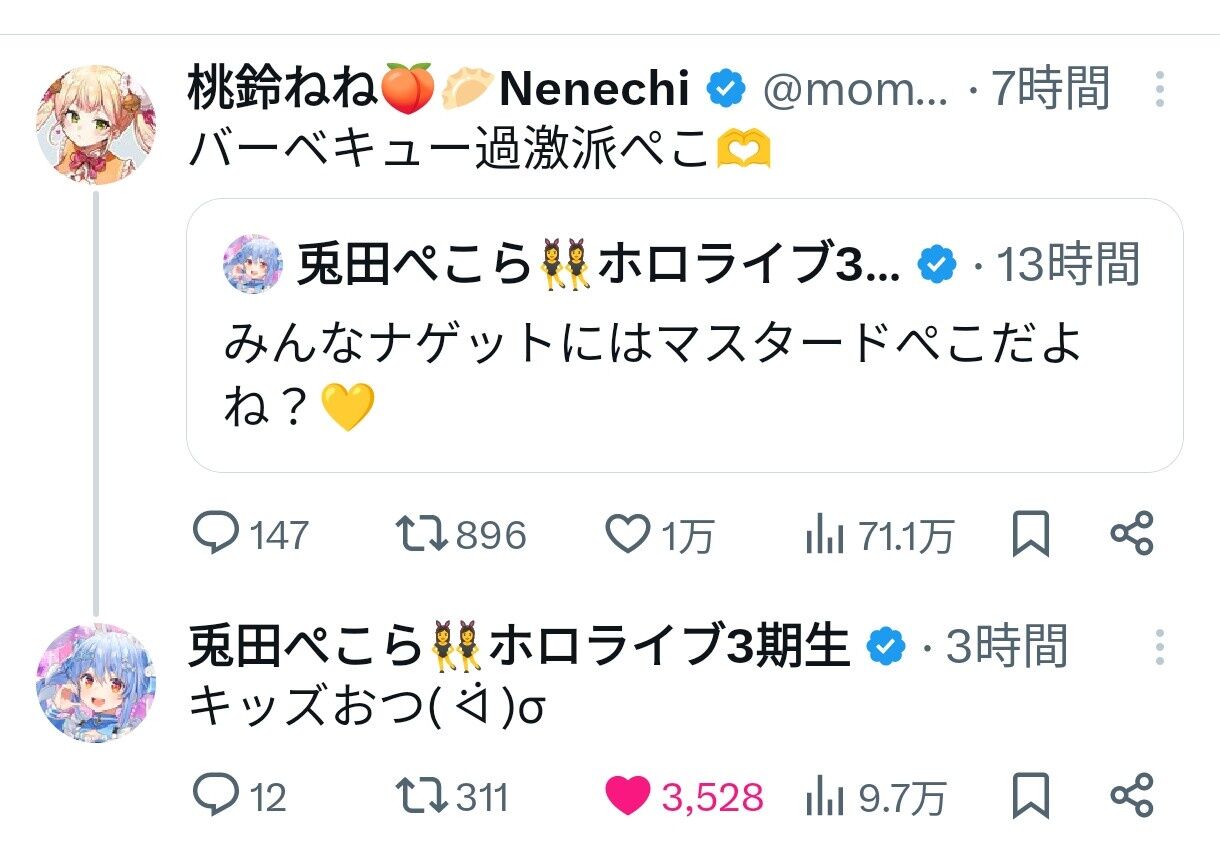Open Nenechi's profile picture
The image size is (1220, 844).
[x=96, y=125]
